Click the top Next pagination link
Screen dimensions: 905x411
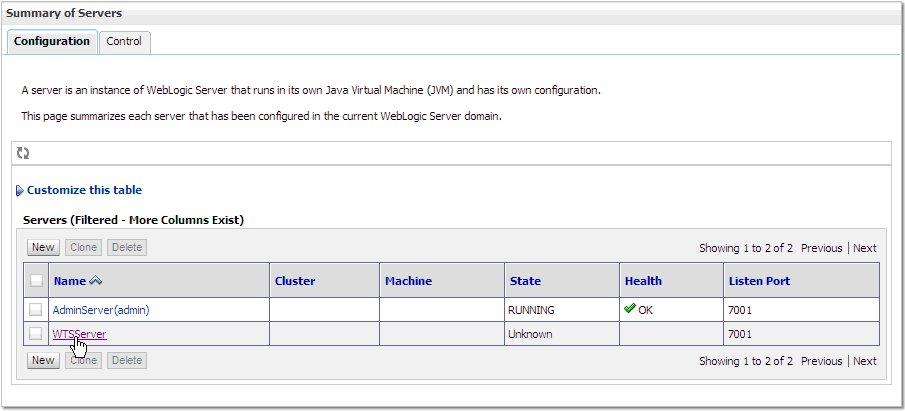point(865,248)
